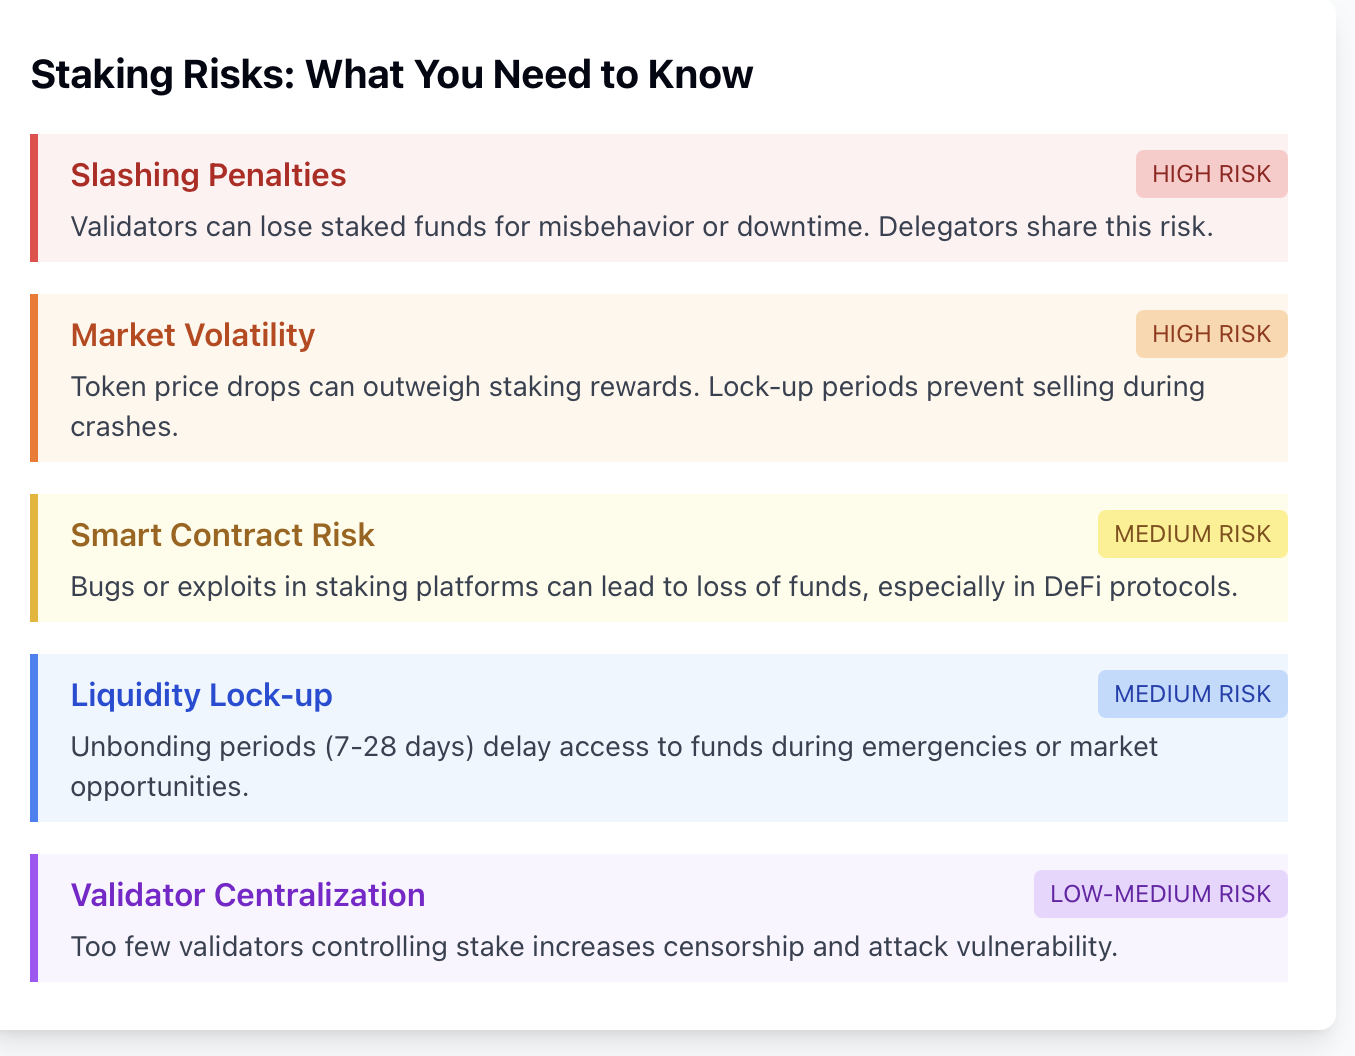The width and height of the screenshot is (1355, 1056).
Task: Click the MEDIUM RISK badge beside Smart Contract Risk
Action: [1192, 534]
